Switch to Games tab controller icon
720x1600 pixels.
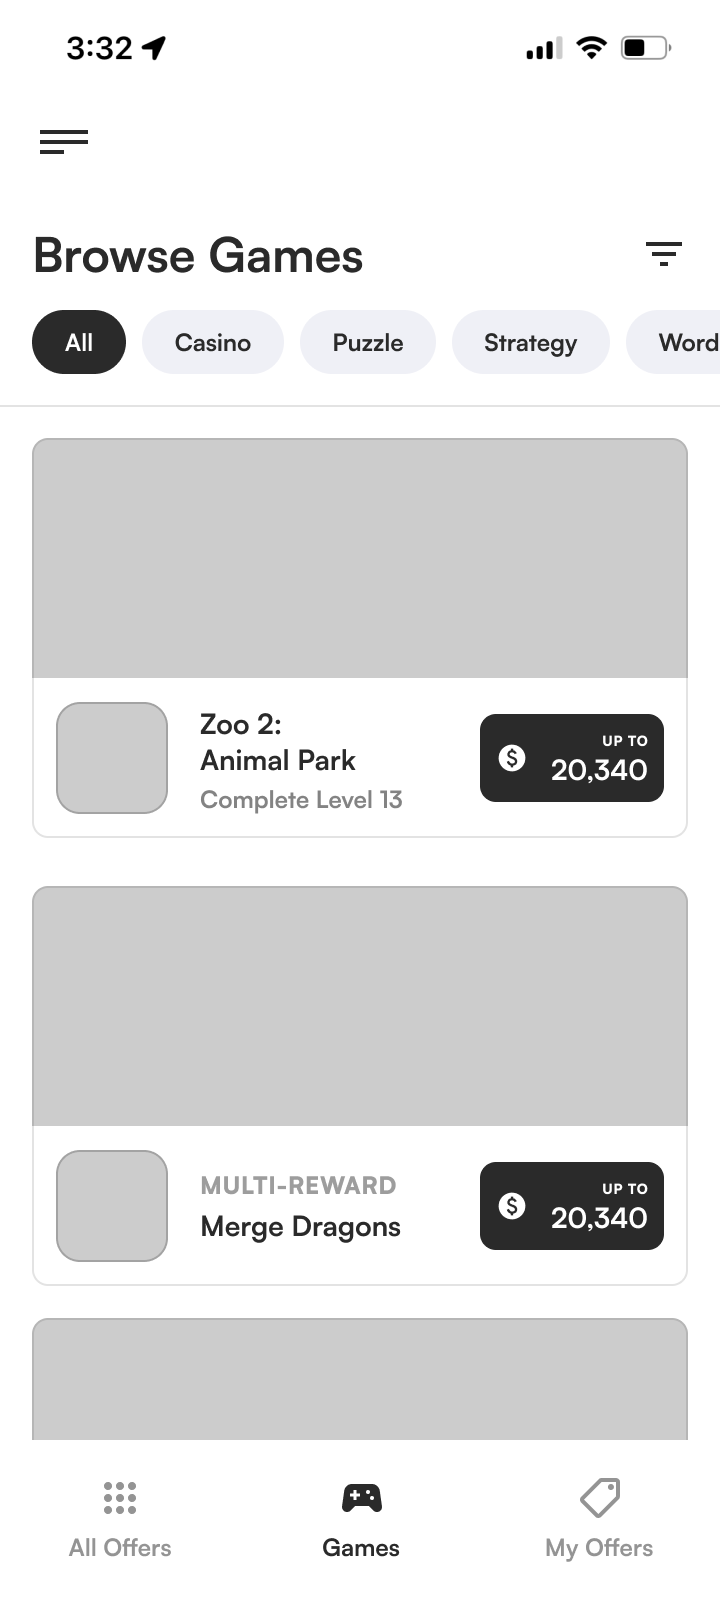coord(361,1498)
